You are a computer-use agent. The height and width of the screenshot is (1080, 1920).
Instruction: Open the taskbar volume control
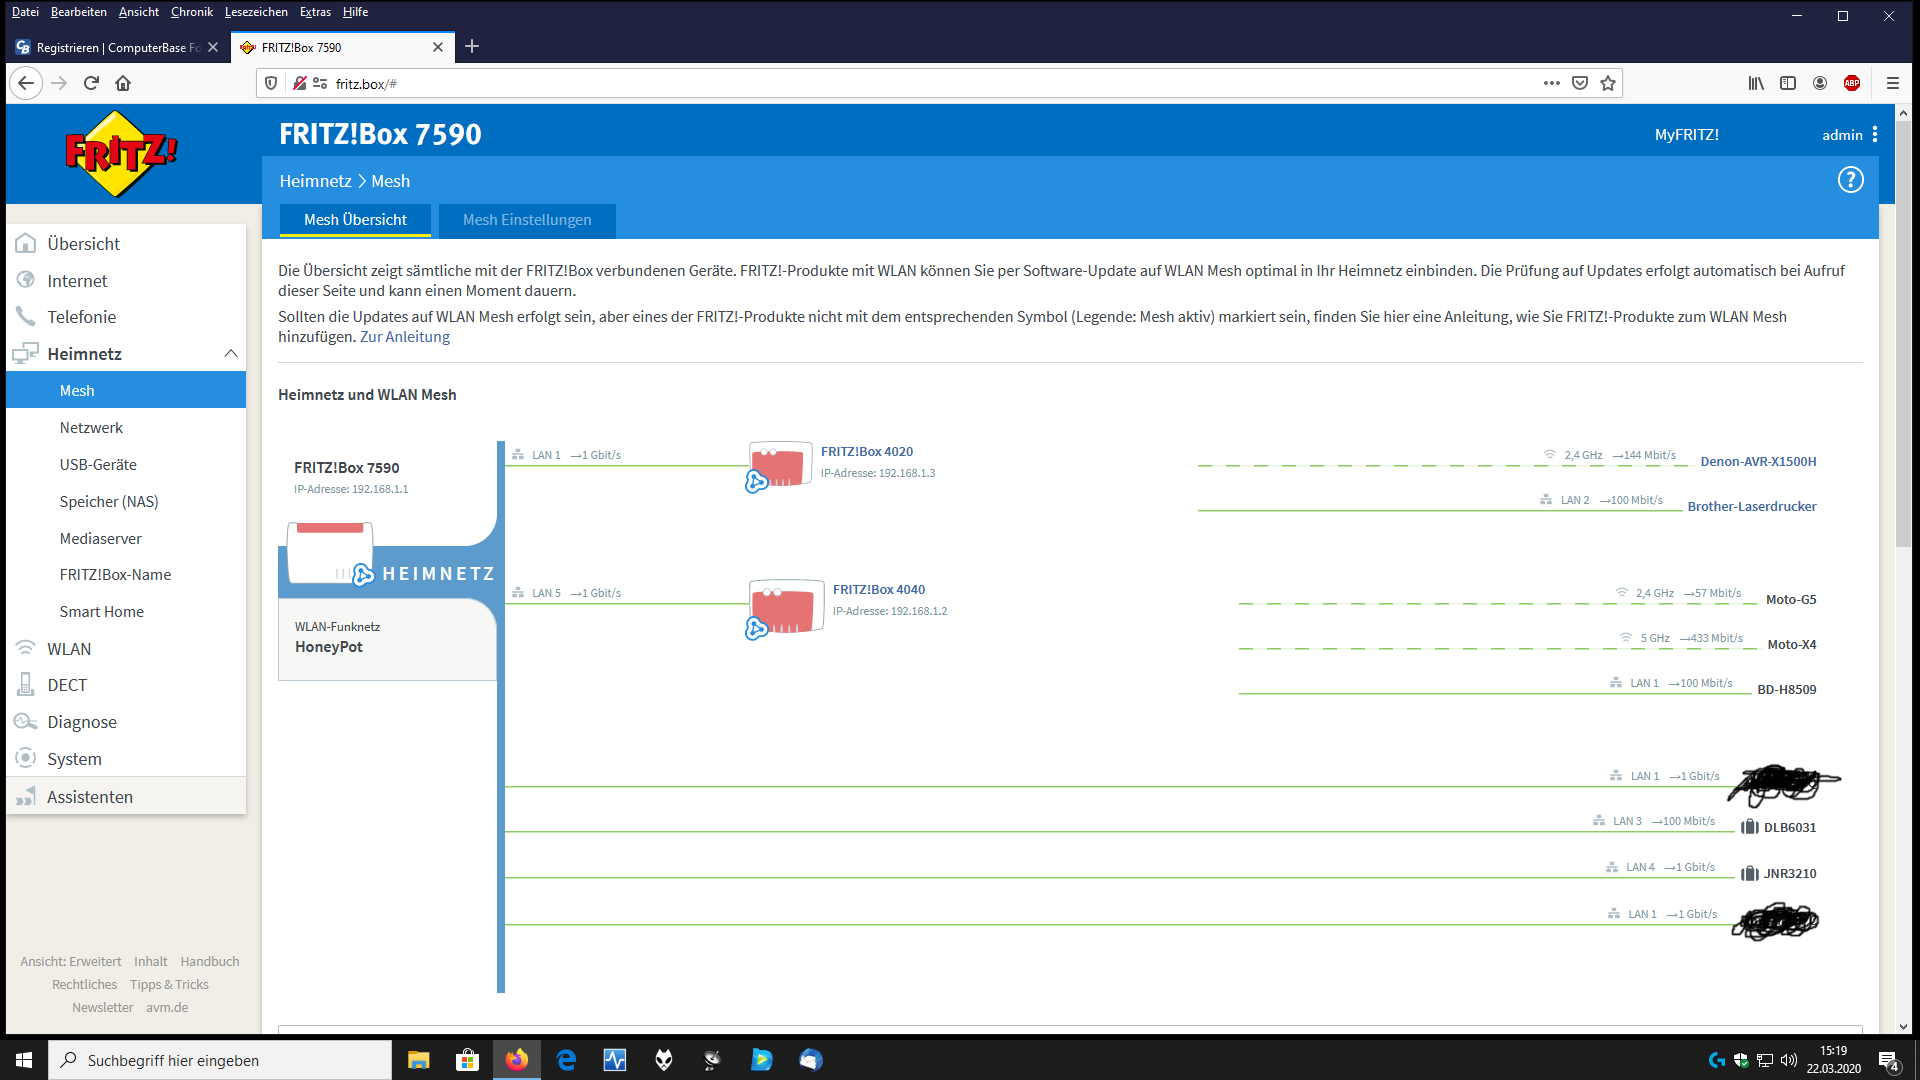(x=1789, y=1060)
